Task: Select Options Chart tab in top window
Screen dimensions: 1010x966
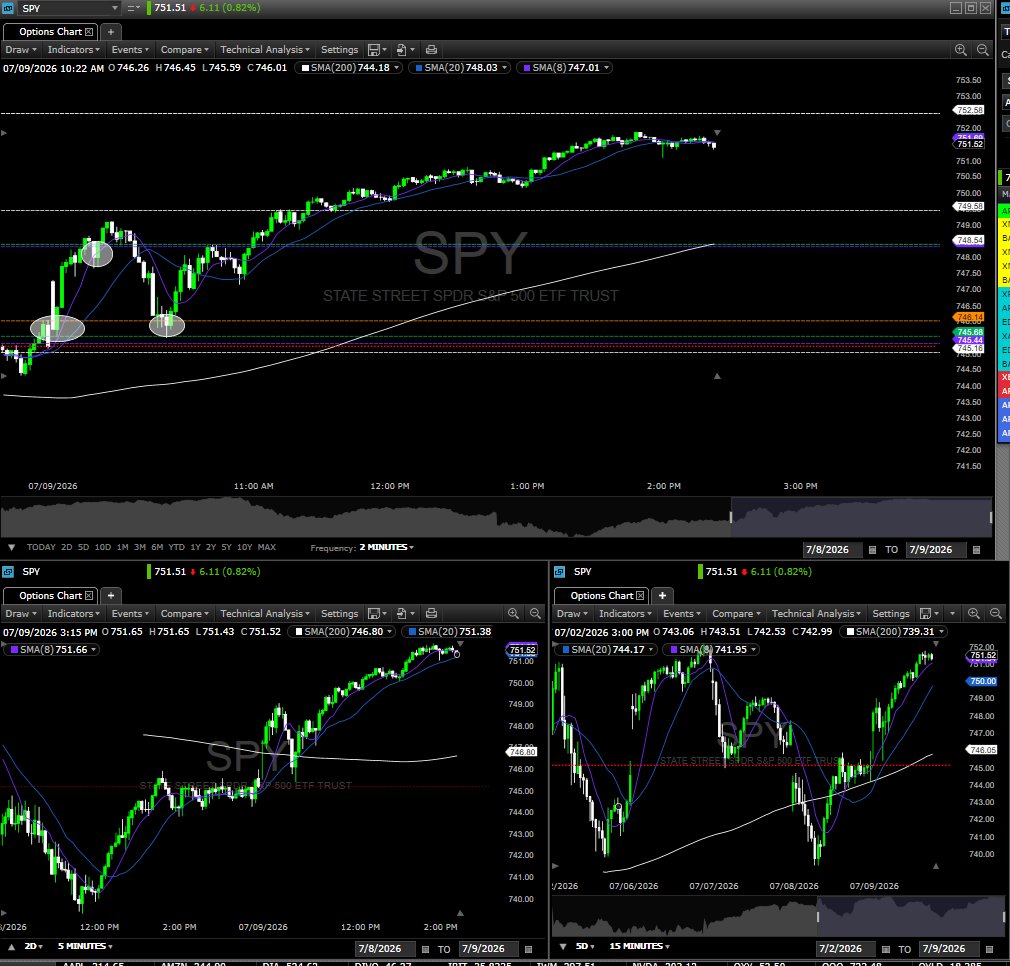Action: (50, 32)
